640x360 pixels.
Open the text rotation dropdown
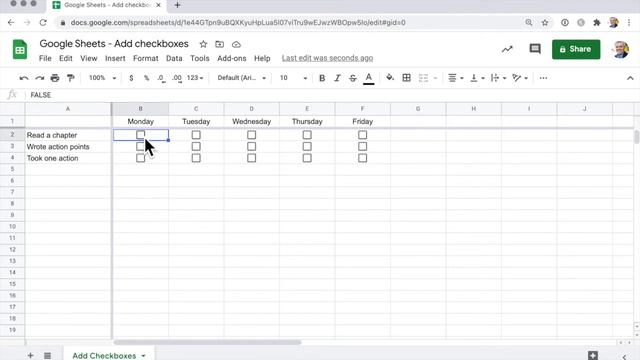(x=520, y=78)
